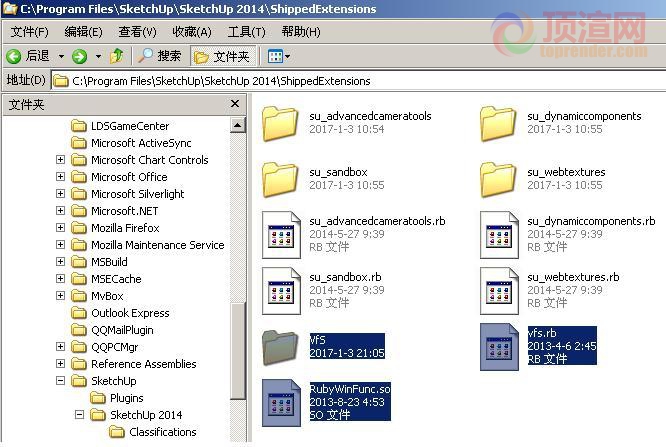
Task: Click inside the address bar path field
Action: pos(358,81)
